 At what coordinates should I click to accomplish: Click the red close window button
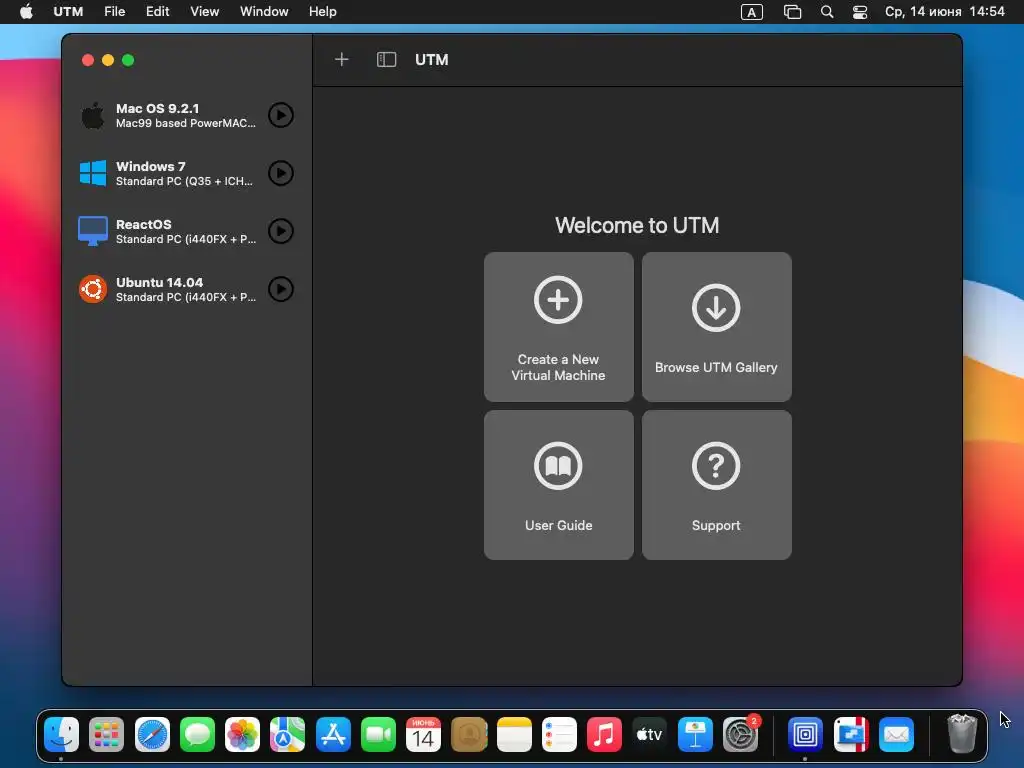pyautogui.click(x=88, y=60)
